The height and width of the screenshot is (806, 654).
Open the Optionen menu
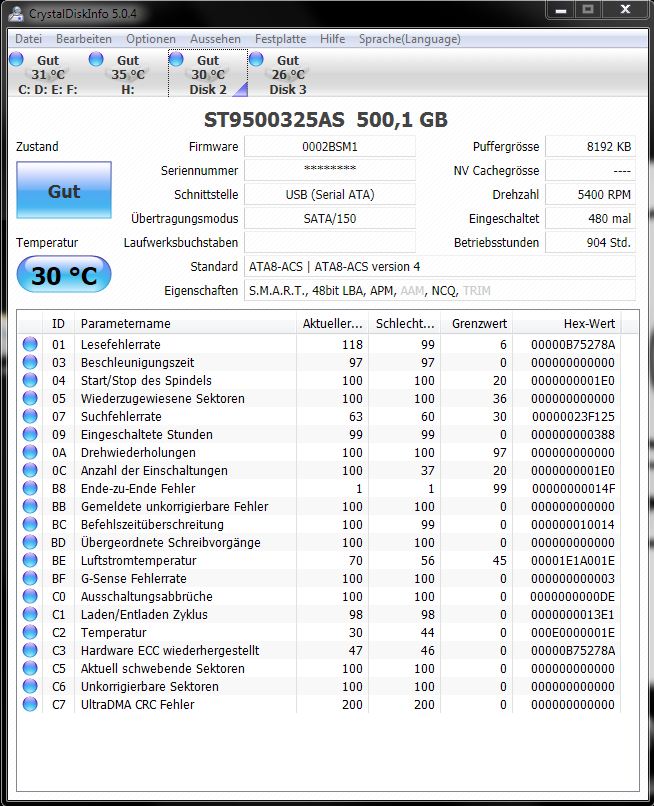pyautogui.click(x=151, y=39)
